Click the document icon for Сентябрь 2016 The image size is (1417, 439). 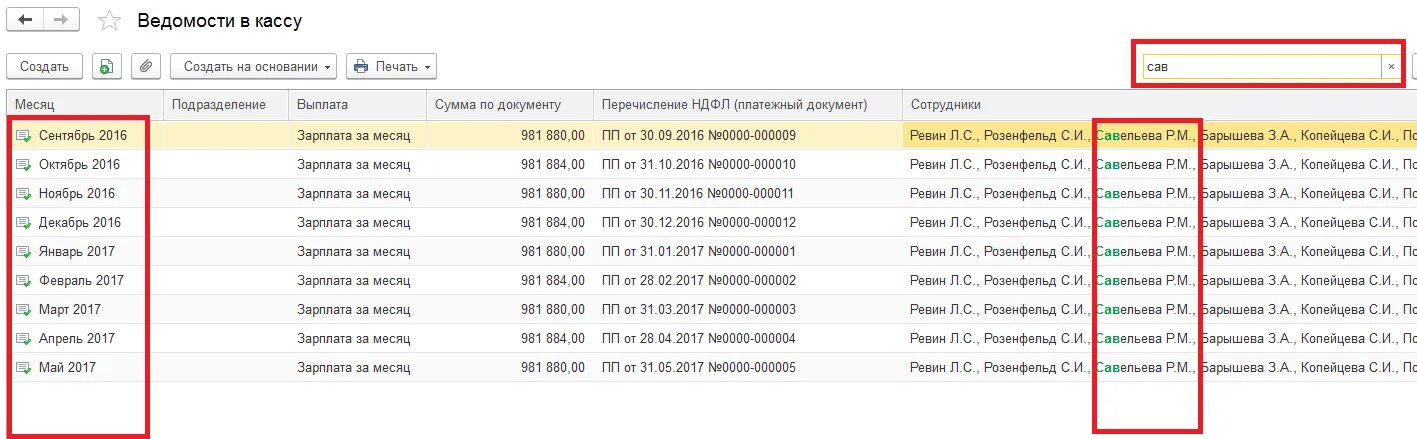click(24, 135)
